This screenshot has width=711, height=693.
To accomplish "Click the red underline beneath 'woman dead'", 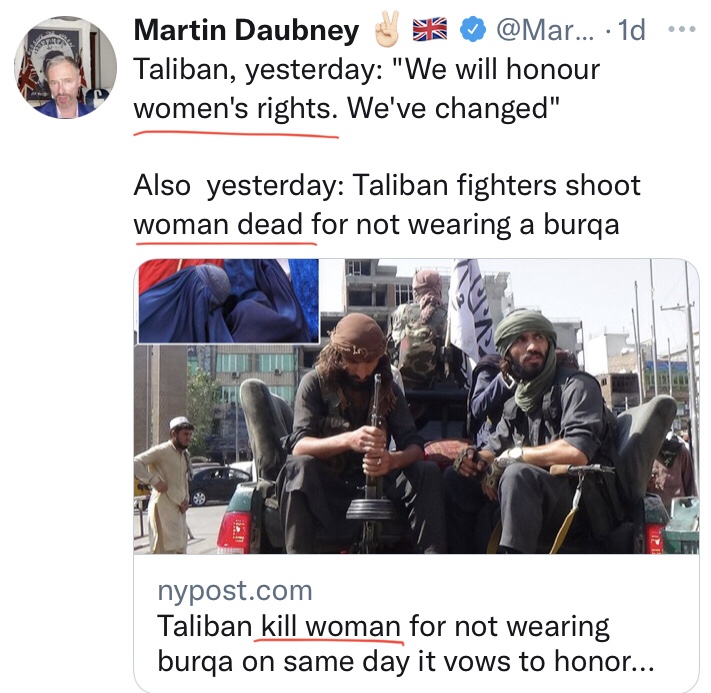I will [x=226, y=244].
